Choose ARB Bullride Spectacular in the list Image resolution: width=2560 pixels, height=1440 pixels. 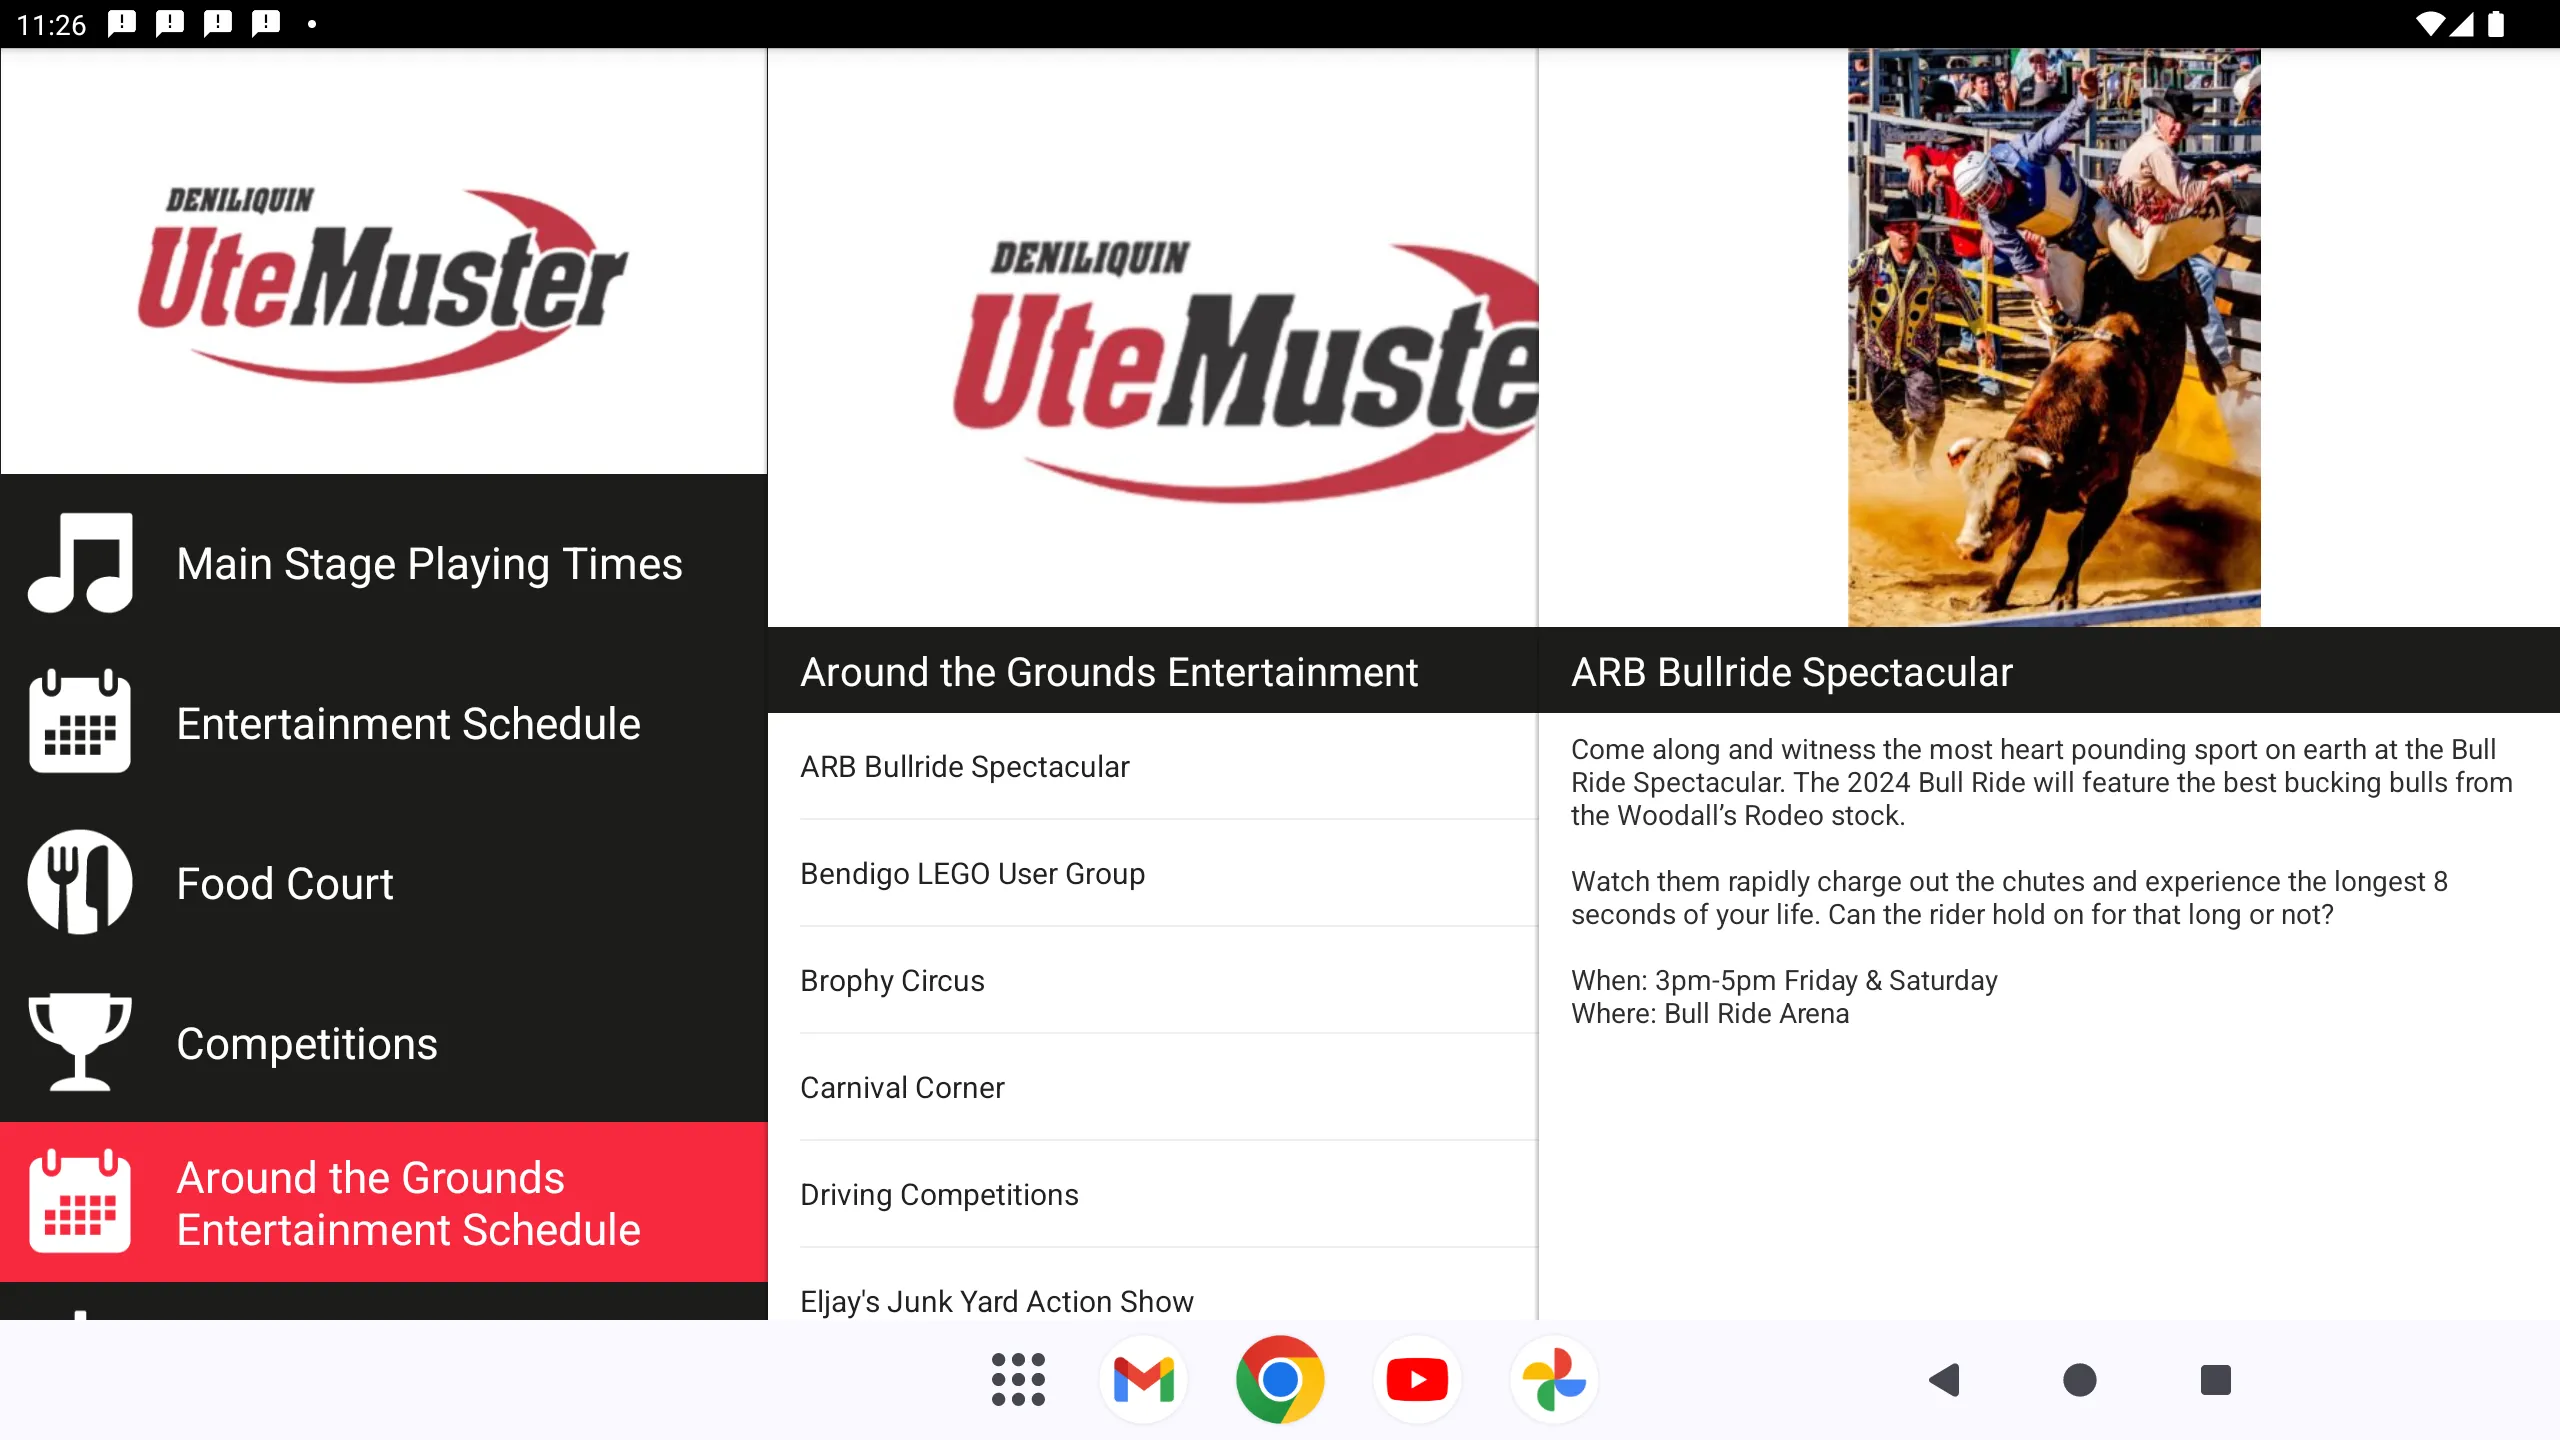1152,767
